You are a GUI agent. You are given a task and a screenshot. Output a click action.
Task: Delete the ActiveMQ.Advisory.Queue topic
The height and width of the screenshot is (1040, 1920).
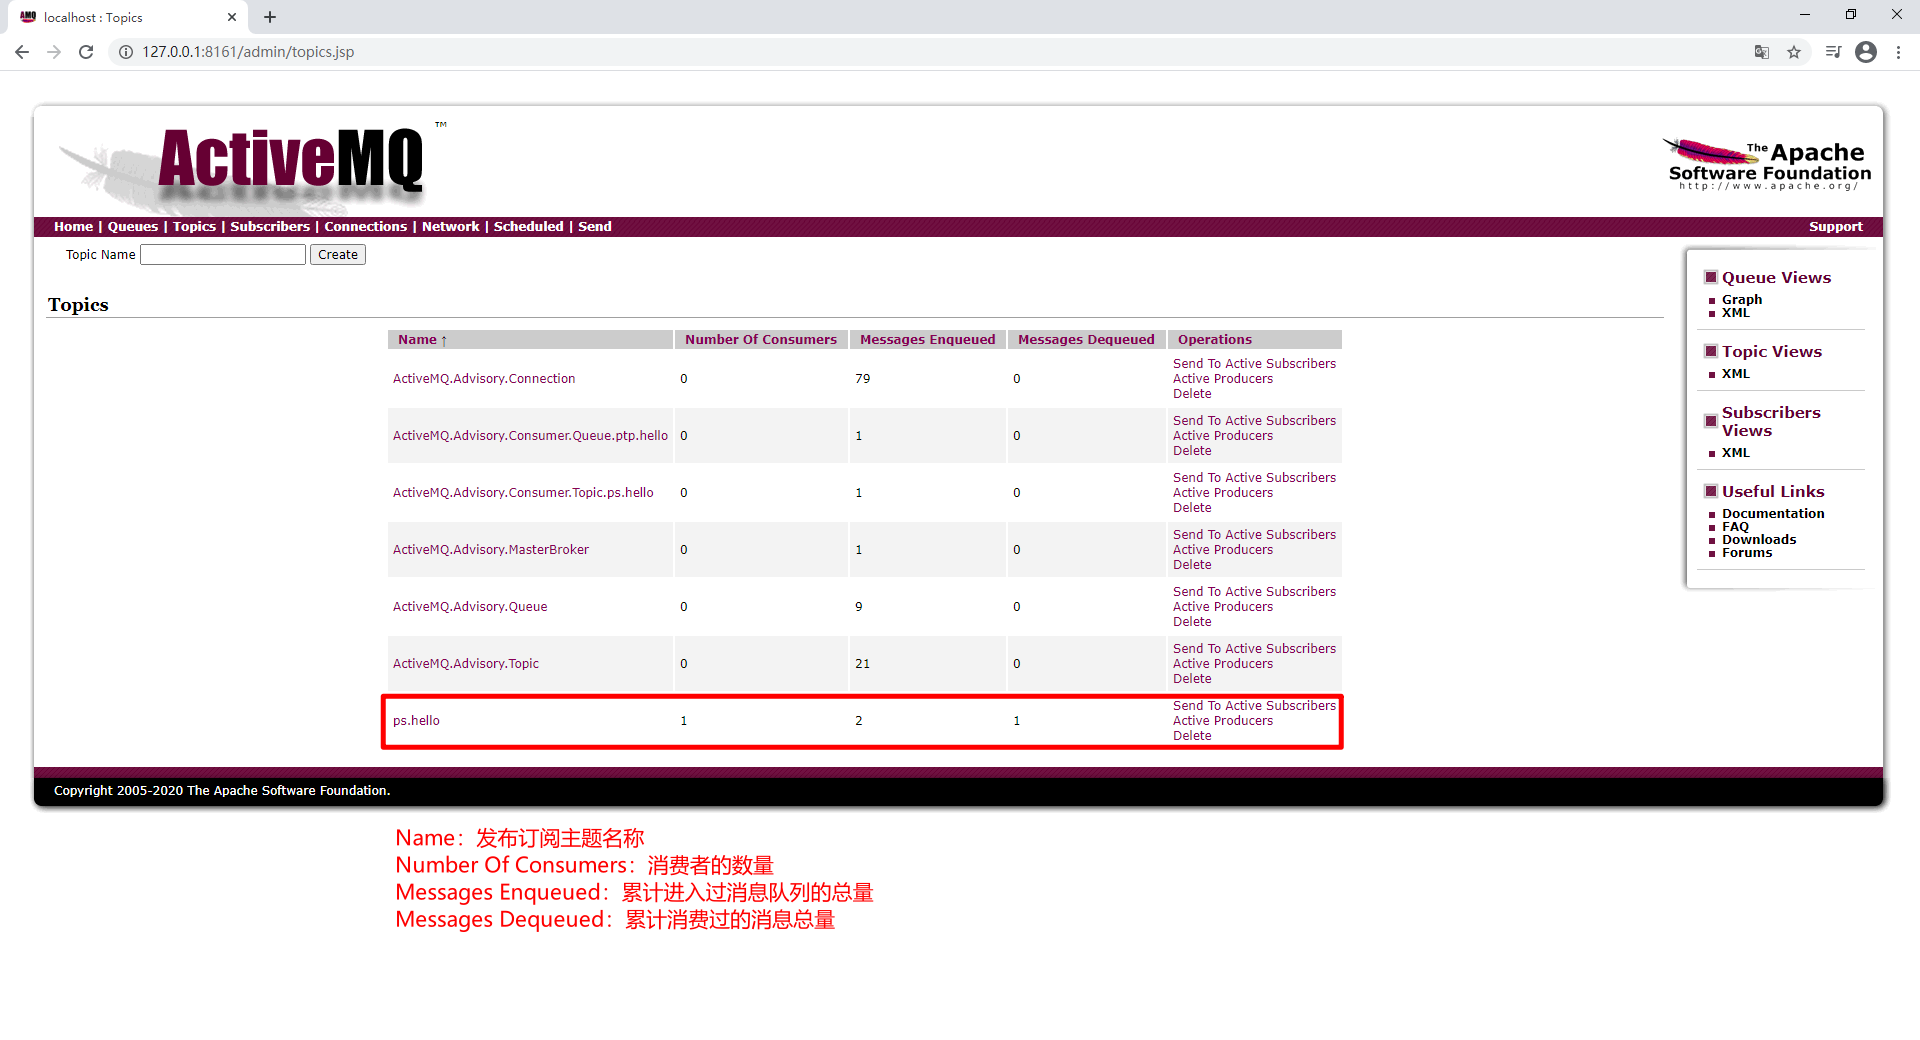pyautogui.click(x=1192, y=622)
